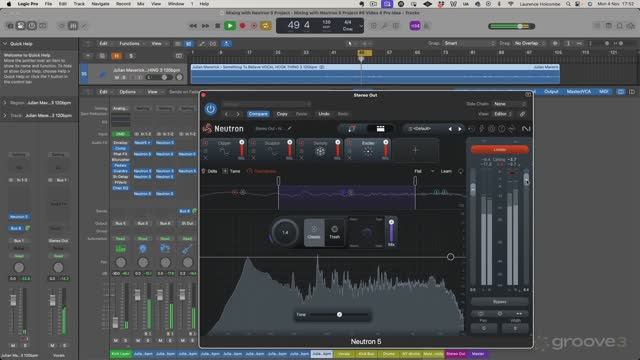Click the Learn crossover button
The image size is (640, 360).
click(446, 171)
